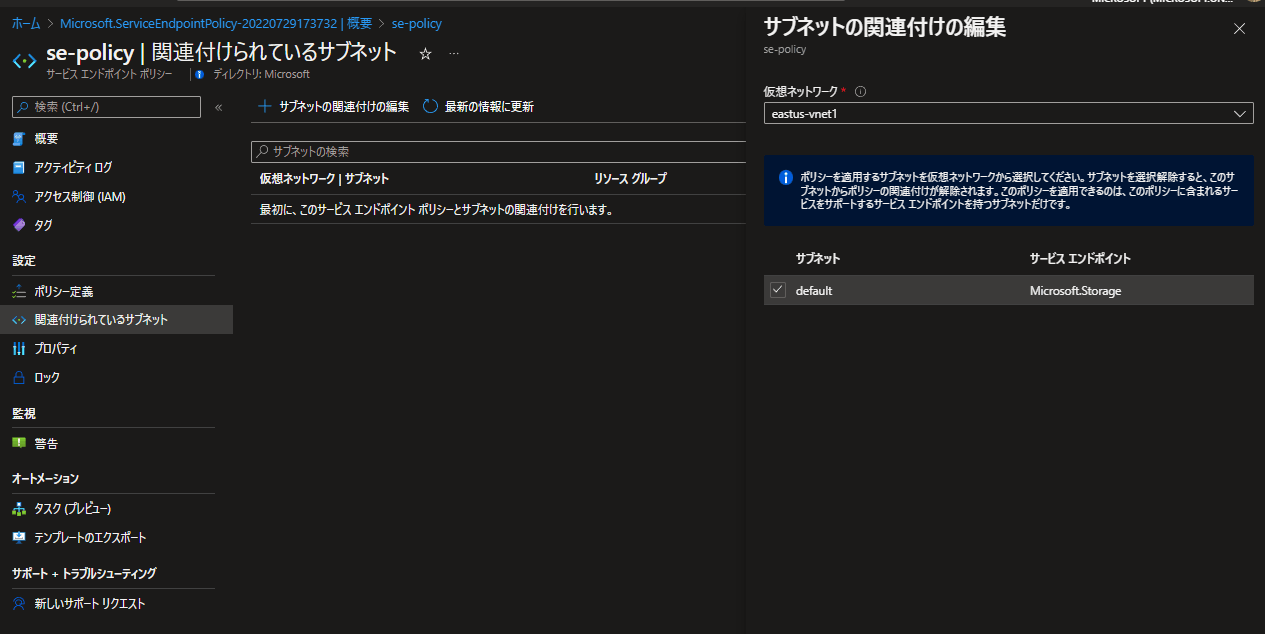This screenshot has width=1265, height=634.
Task: Click the sidebar search (検索 Ctrl+/) field
Action: coord(106,107)
